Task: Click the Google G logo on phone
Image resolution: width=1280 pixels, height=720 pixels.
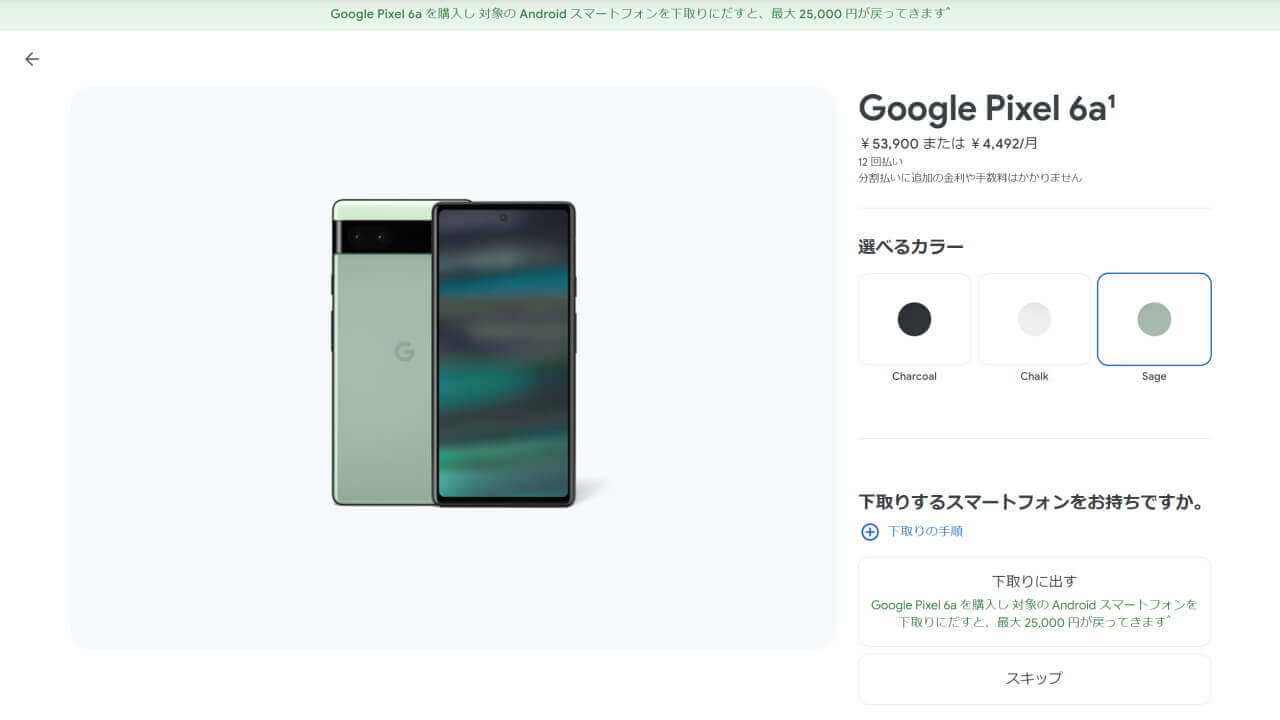Action: click(x=404, y=351)
